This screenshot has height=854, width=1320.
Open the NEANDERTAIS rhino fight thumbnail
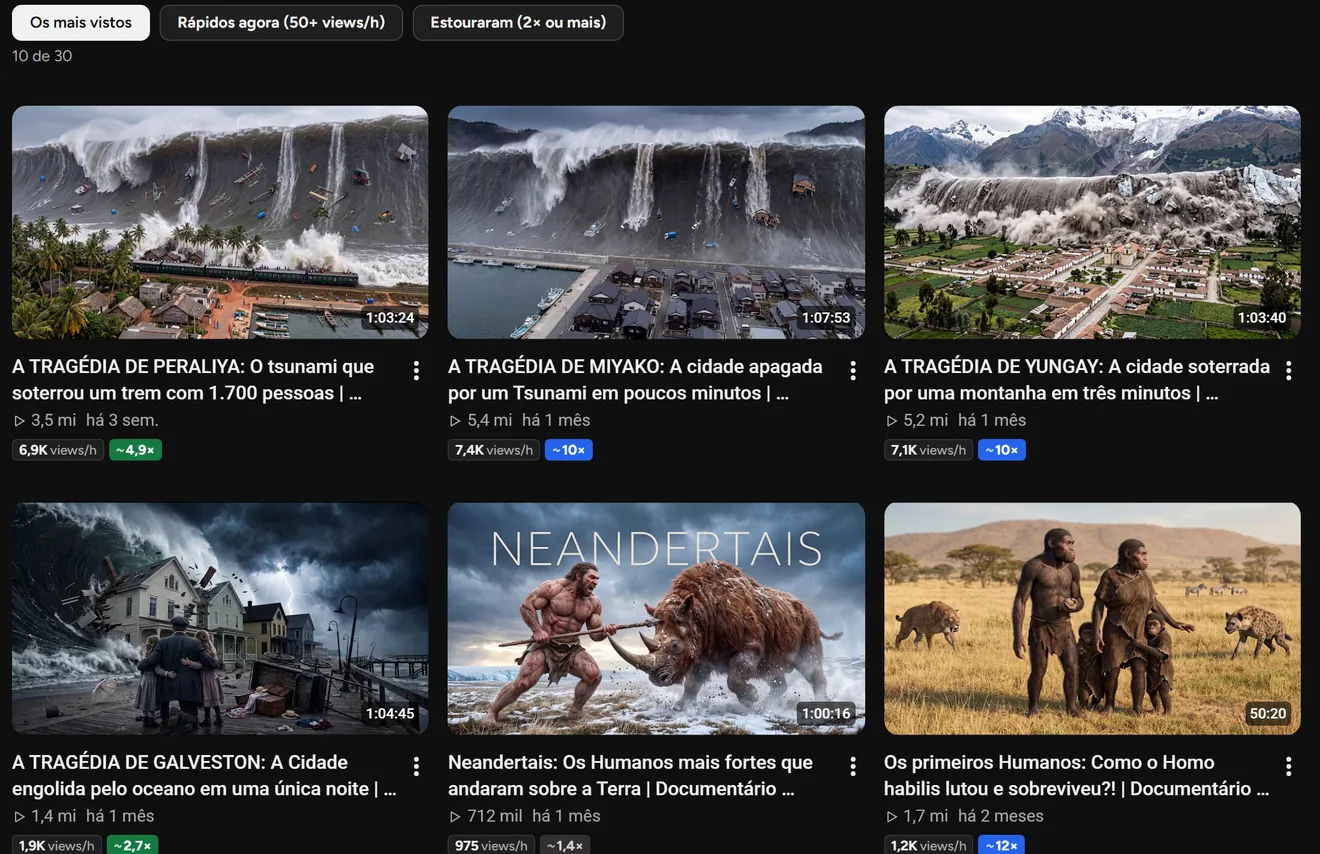656,619
